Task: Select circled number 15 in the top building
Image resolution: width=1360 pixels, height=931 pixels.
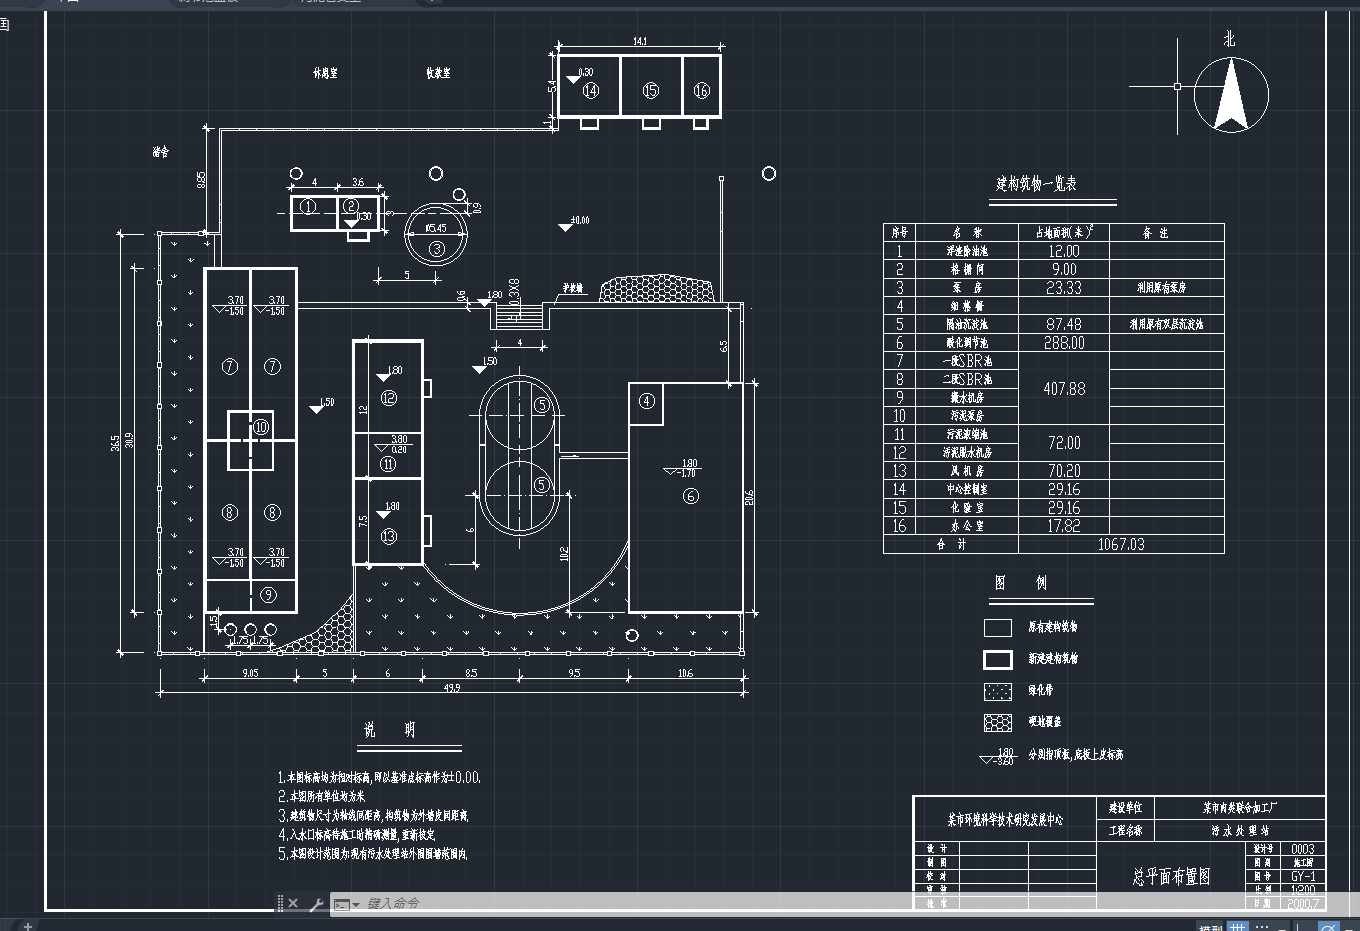Action: pos(651,90)
